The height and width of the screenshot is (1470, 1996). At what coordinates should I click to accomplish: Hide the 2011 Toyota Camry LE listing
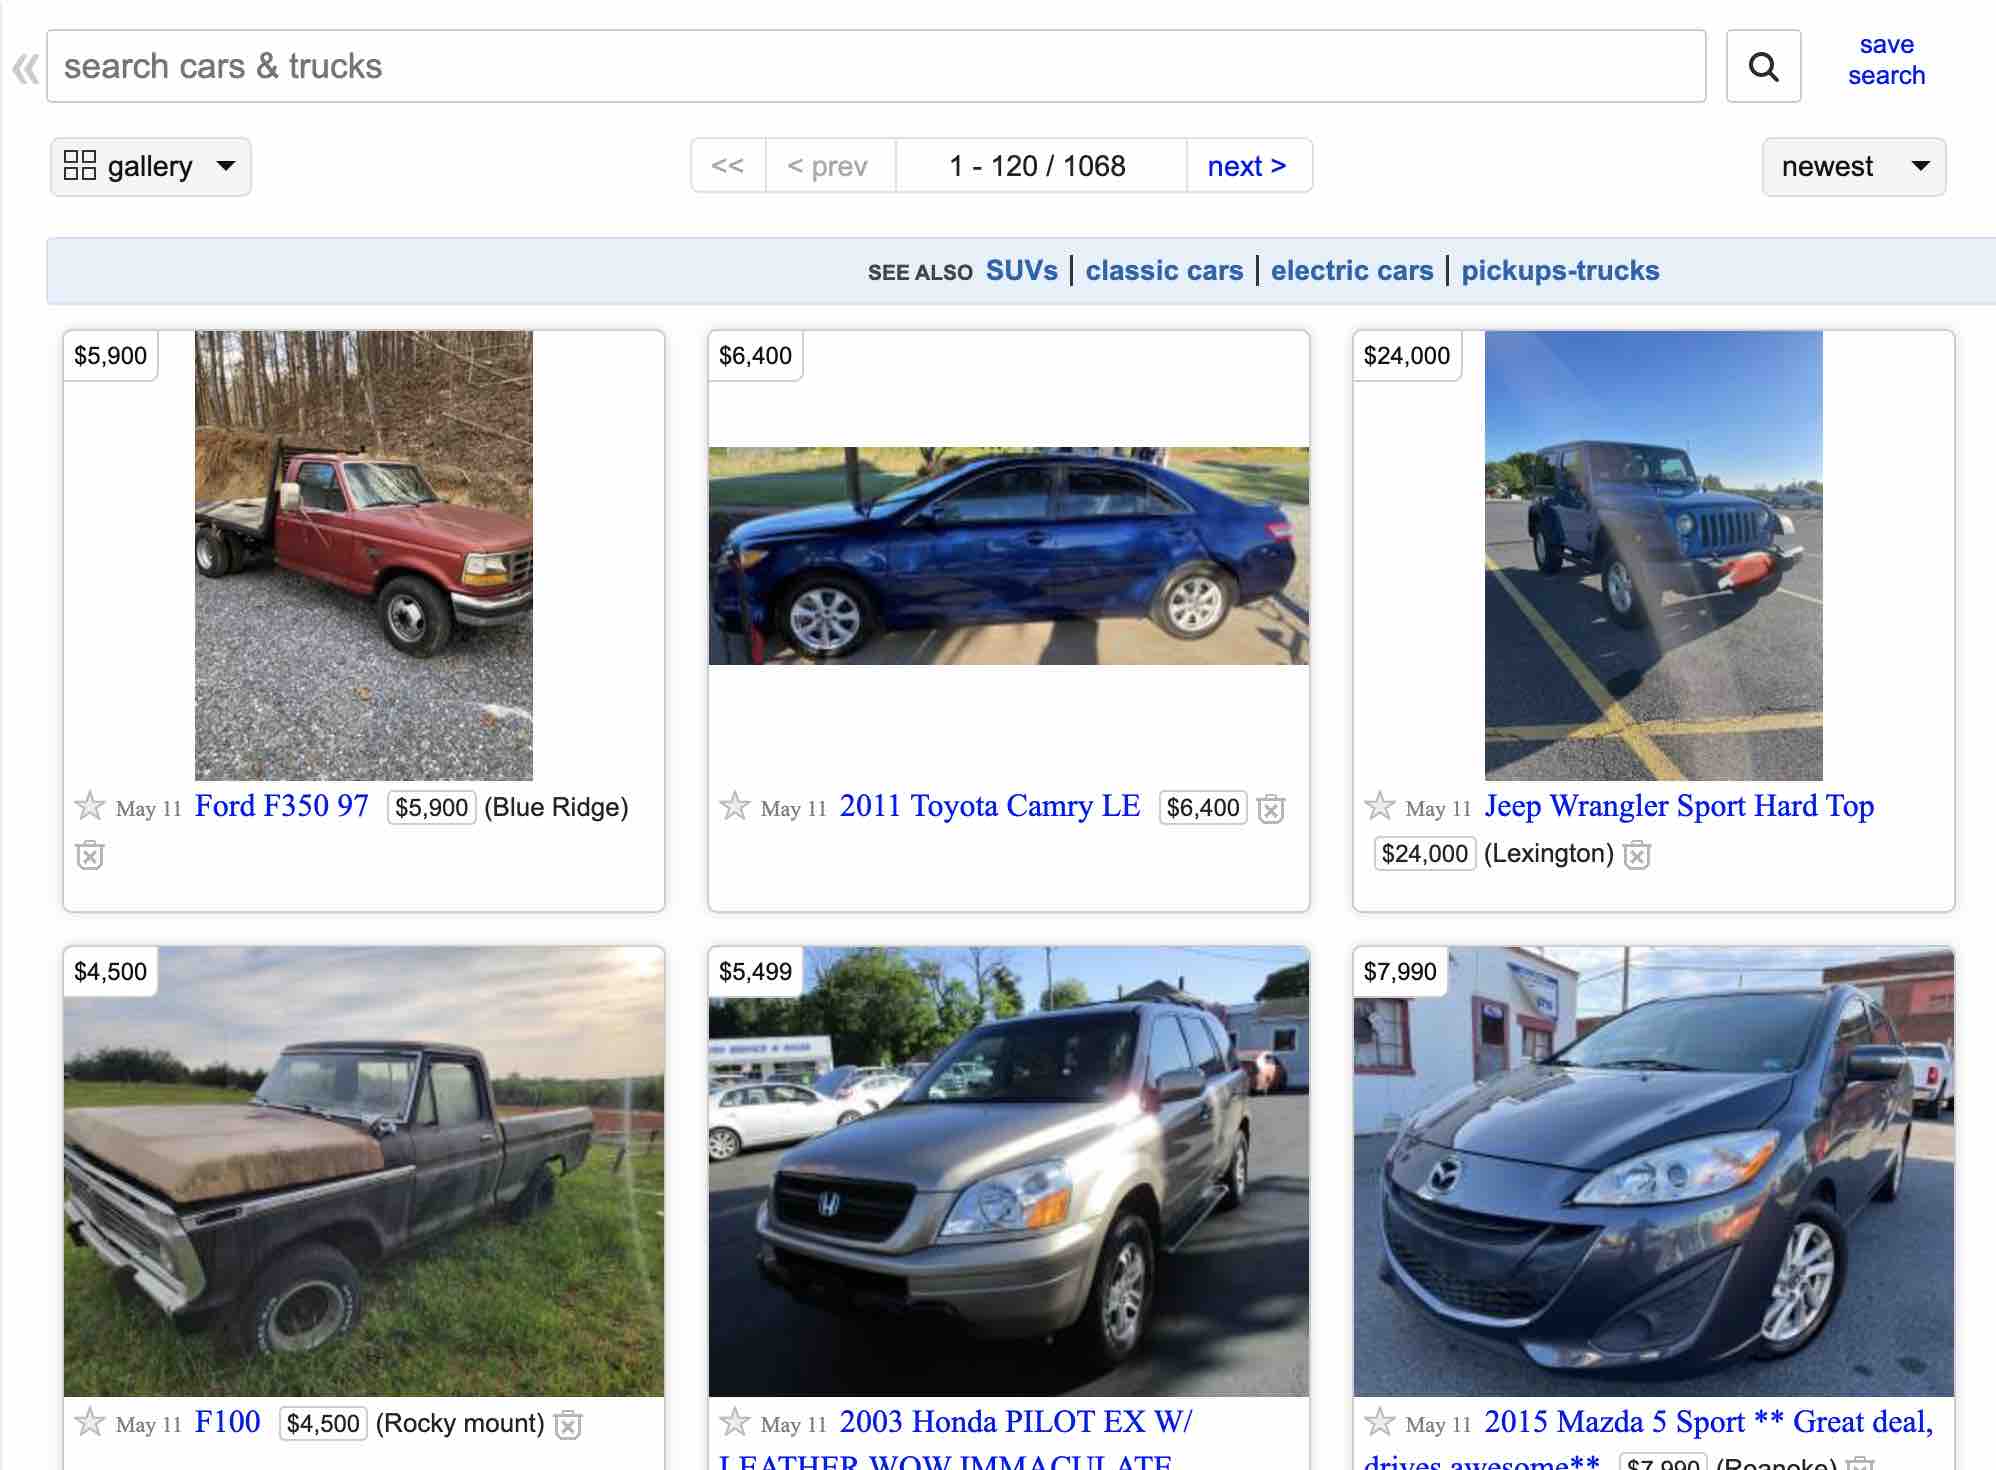pos(1271,808)
